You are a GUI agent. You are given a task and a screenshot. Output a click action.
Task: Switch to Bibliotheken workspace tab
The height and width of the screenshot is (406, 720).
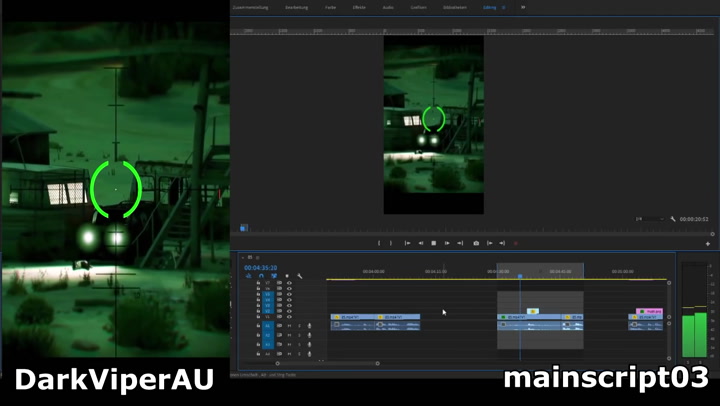coord(455,7)
